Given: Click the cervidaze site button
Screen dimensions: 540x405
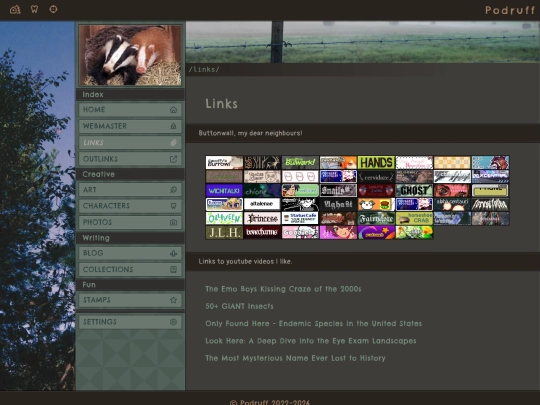Looking at the screenshot, I should click(376, 177).
